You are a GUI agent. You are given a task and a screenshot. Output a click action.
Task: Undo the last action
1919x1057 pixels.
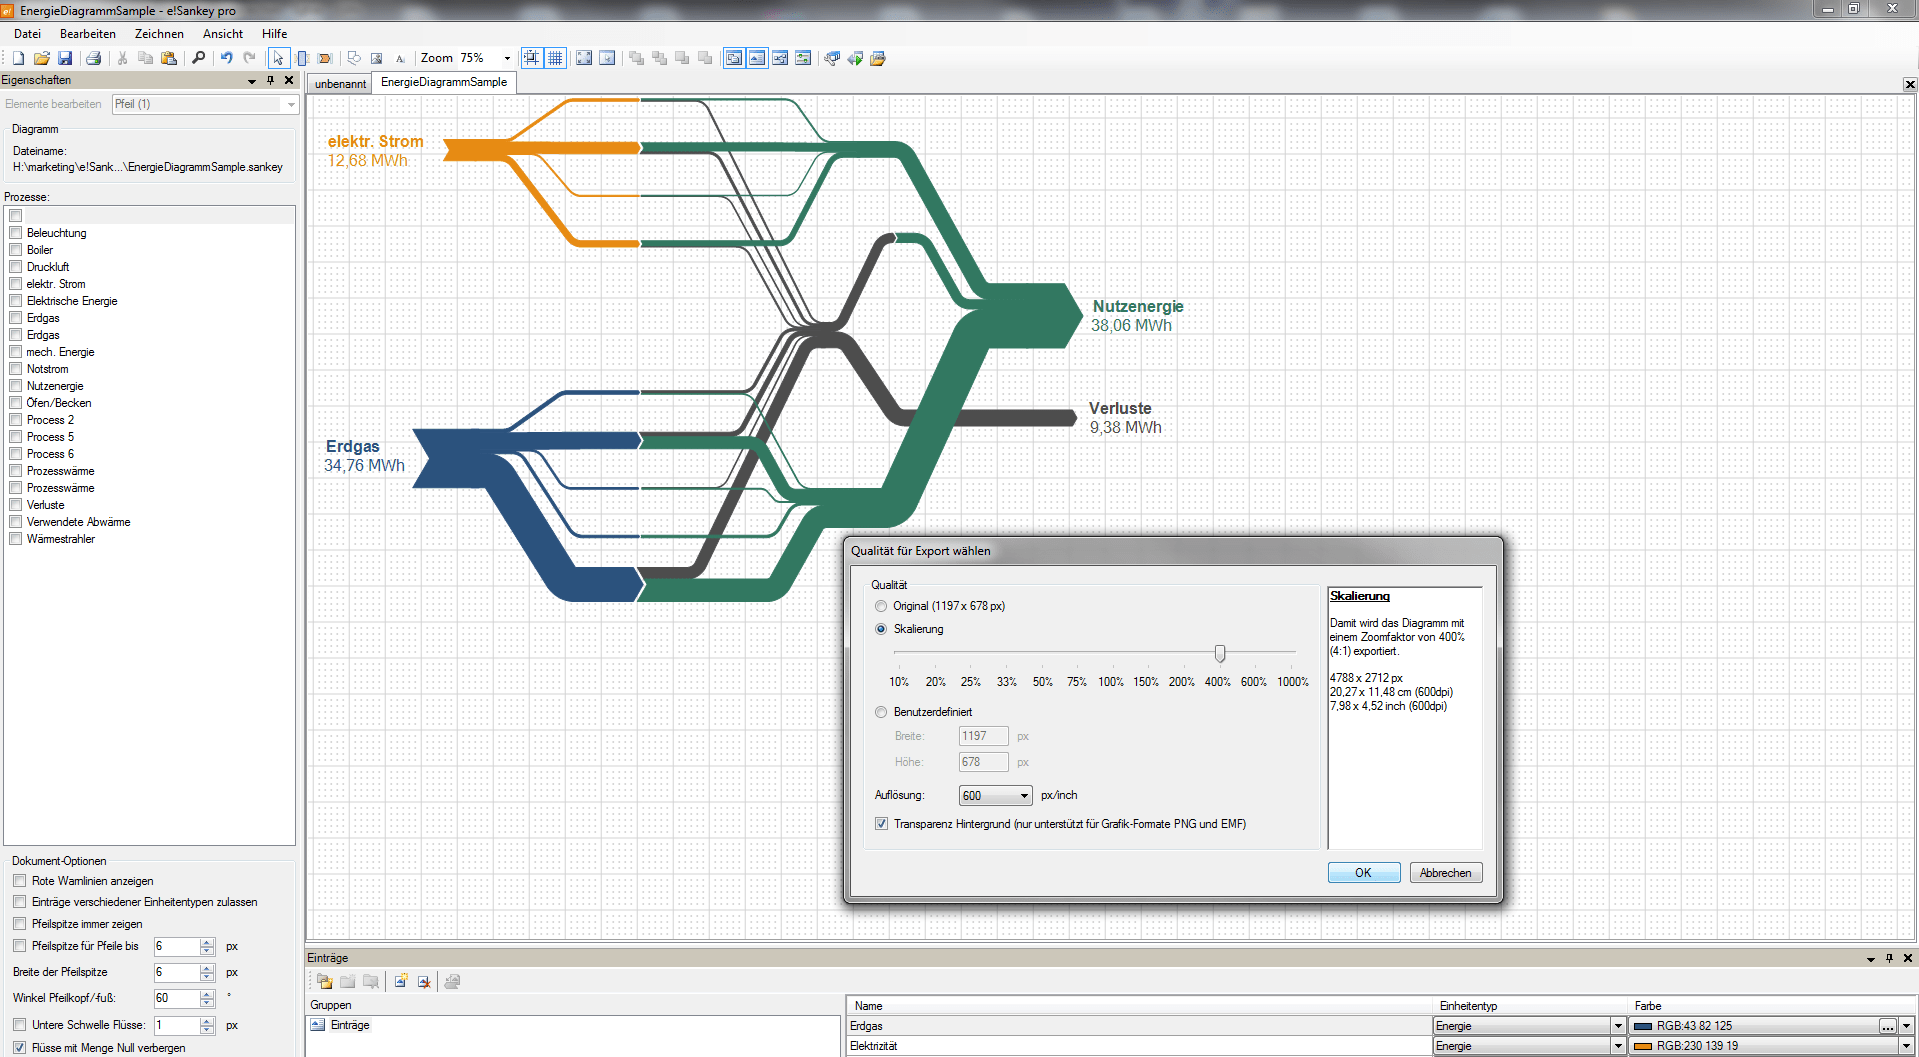pos(227,59)
